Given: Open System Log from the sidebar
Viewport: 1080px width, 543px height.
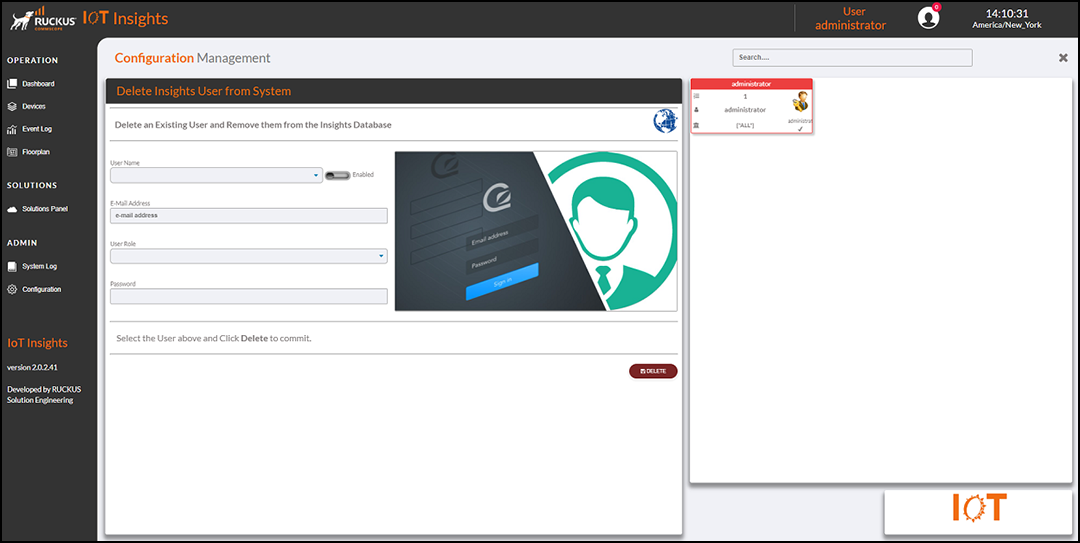Looking at the screenshot, I should 39,267.
